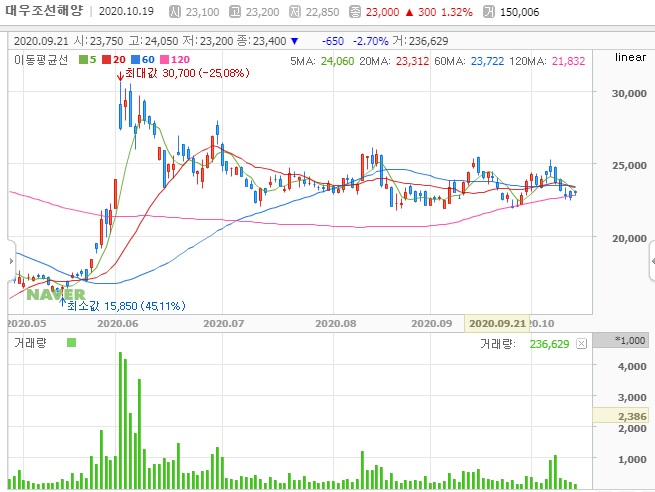
Task: Switch the linear scale setting
Action: (x=630, y=57)
